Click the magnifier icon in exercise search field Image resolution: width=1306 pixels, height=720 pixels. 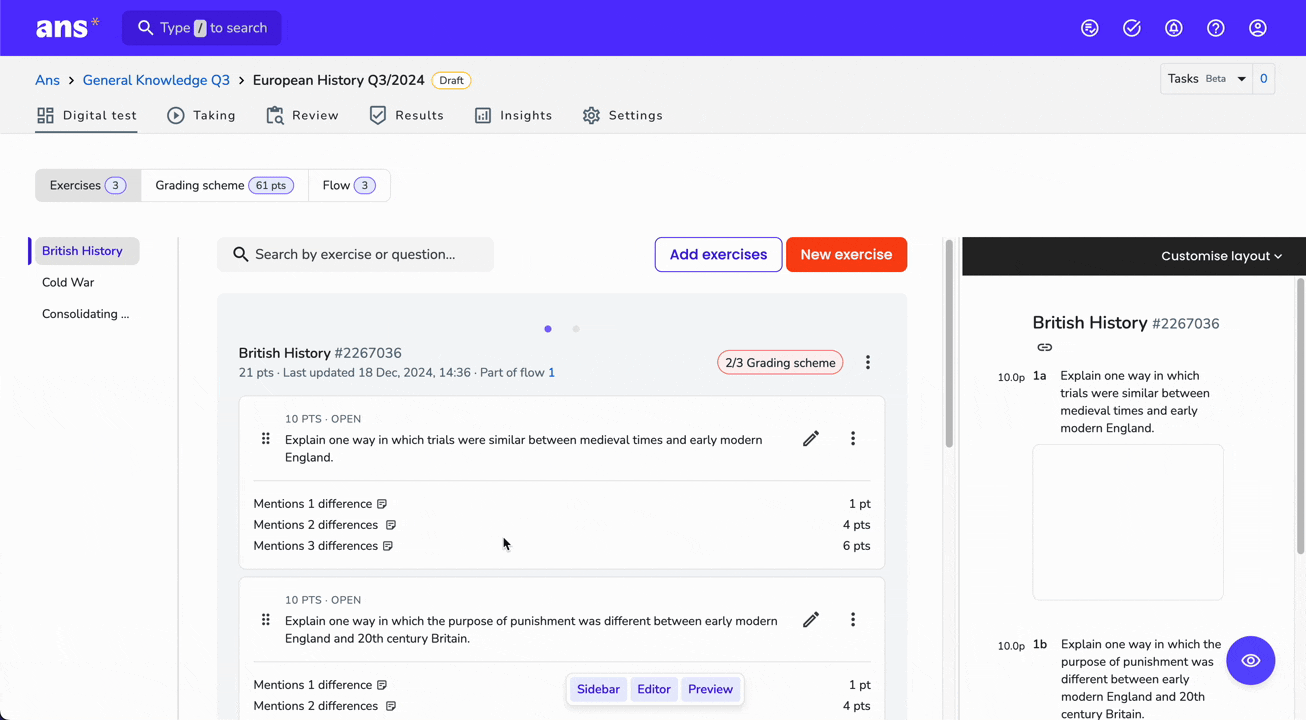pos(241,255)
